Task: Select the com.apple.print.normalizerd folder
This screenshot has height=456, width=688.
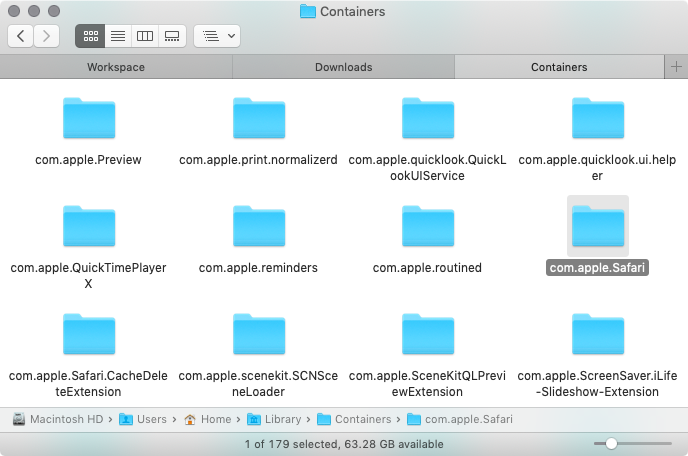Action: 259,121
